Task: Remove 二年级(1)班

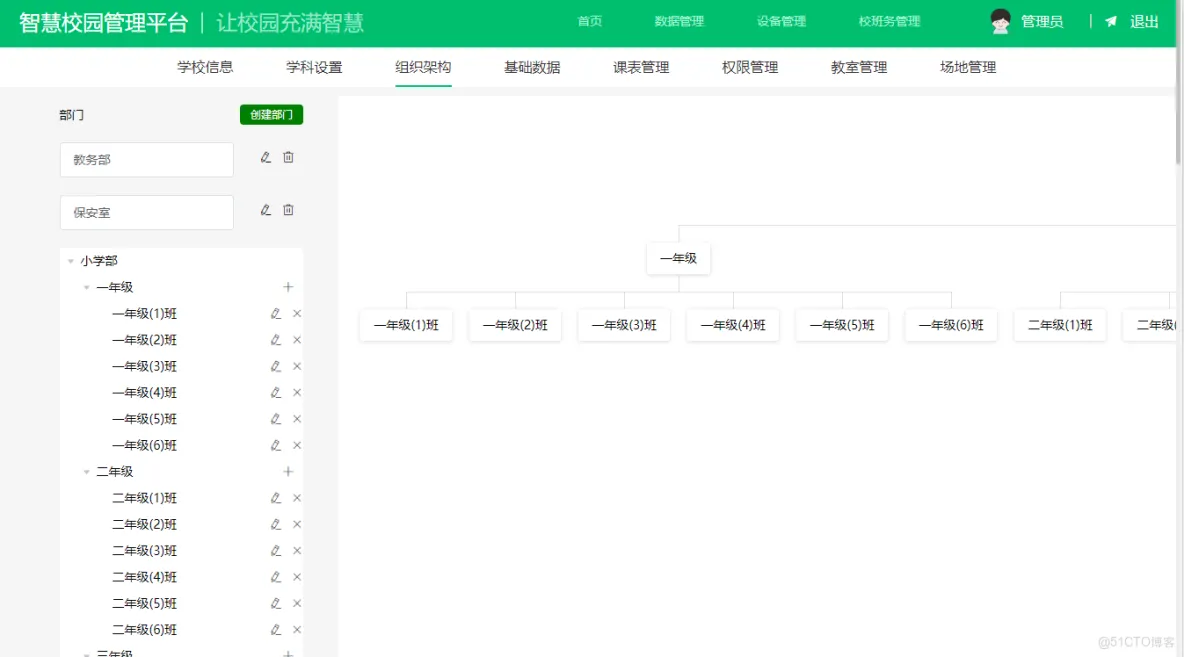Action: 297,498
